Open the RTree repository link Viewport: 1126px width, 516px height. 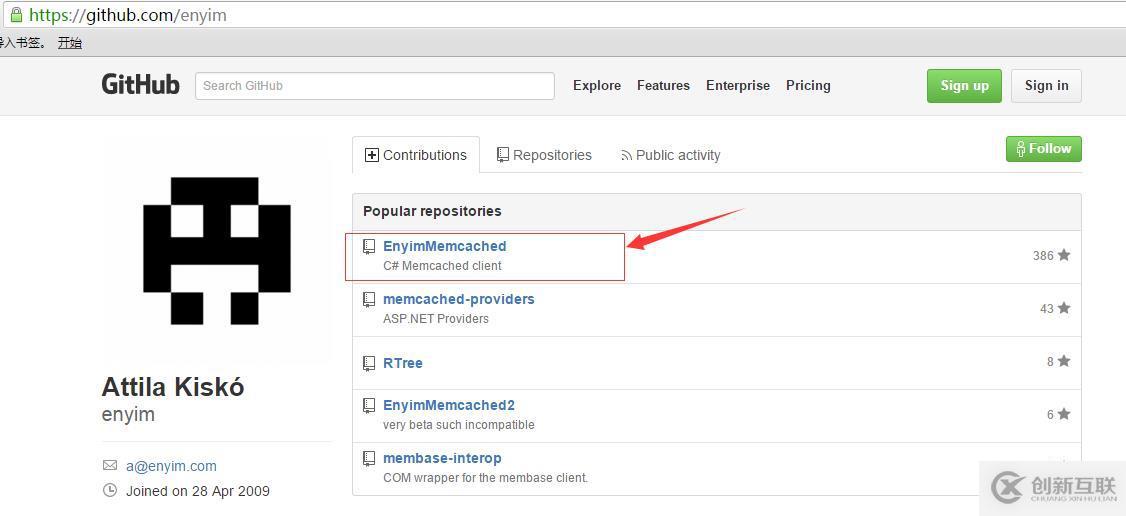click(403, 363)
